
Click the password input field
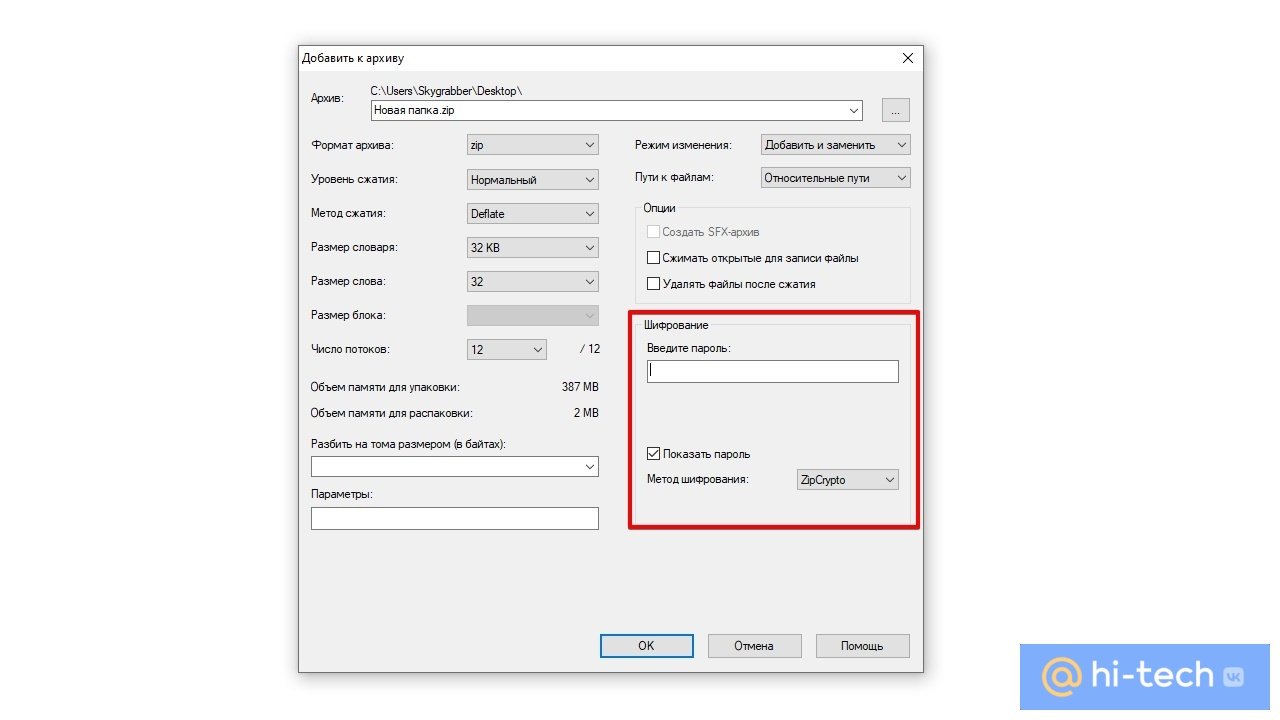pos(773,371)
